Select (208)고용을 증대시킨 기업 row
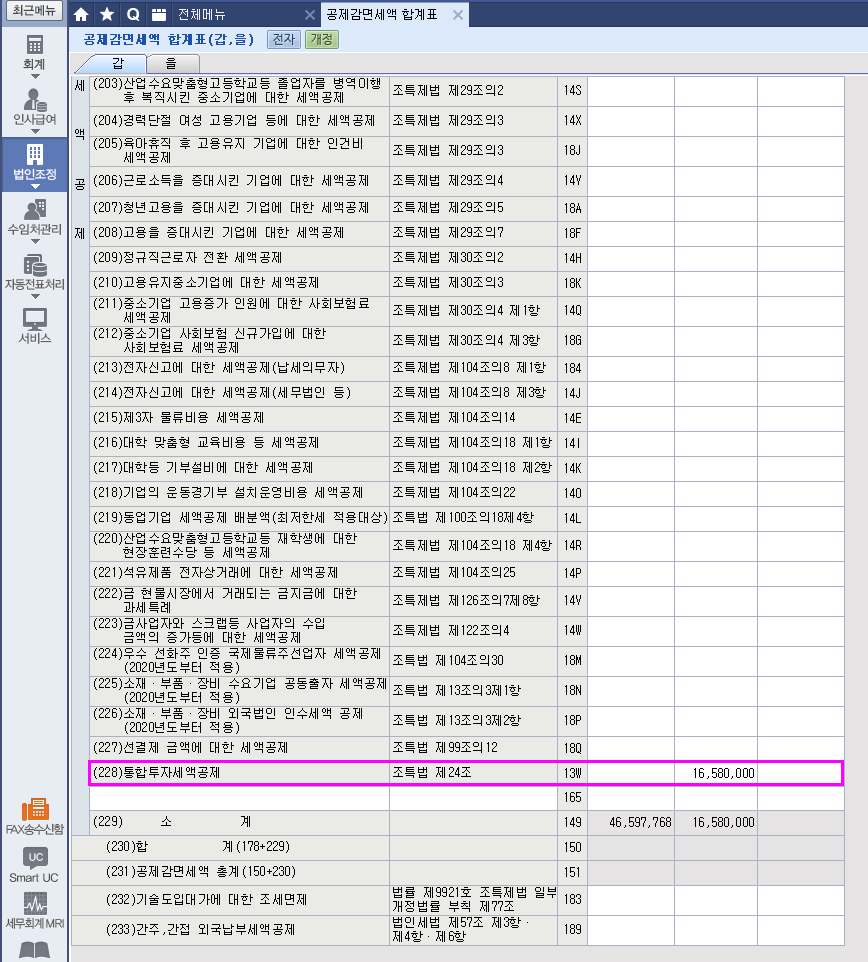Screen dimensions: 868x962 tap(466, 233)
